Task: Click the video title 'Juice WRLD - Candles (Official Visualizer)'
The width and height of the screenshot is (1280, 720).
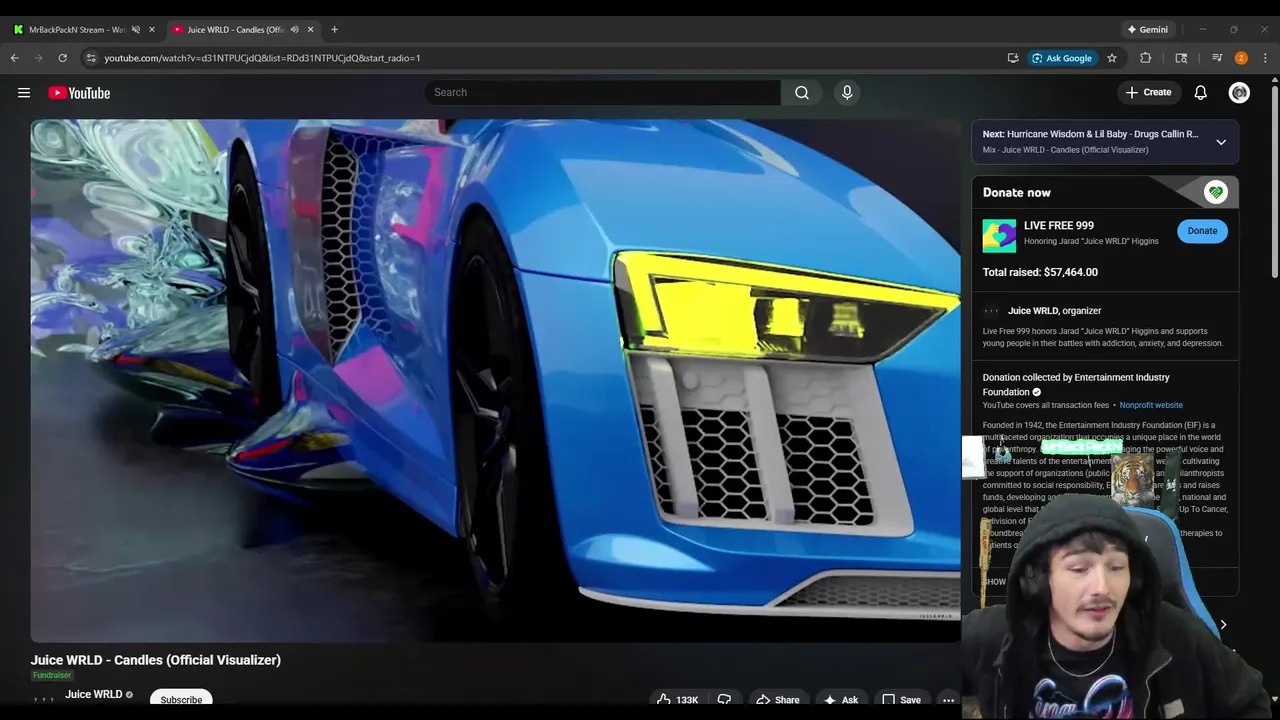Action: [x=155, y=660]
